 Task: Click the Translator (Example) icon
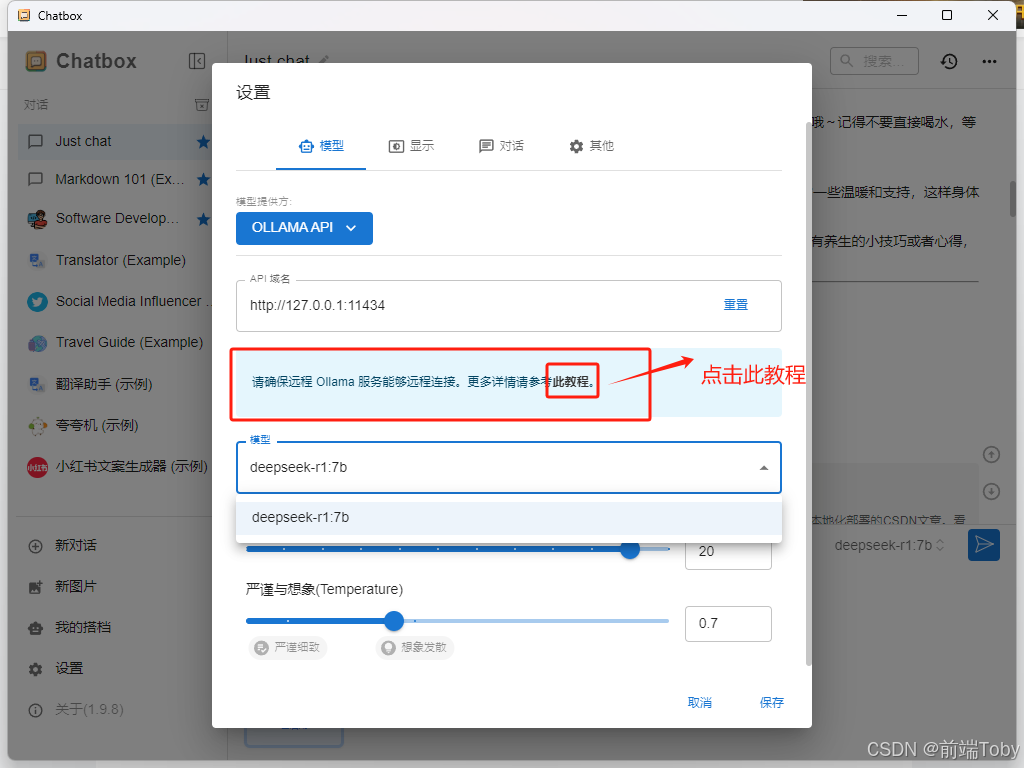pos(37,260)
